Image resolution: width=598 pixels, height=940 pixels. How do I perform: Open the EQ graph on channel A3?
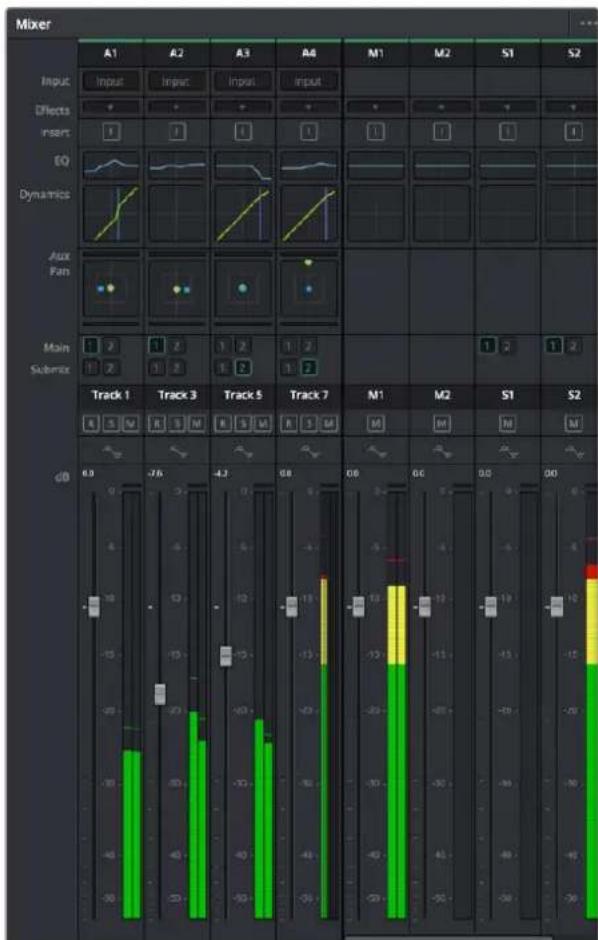243,166
